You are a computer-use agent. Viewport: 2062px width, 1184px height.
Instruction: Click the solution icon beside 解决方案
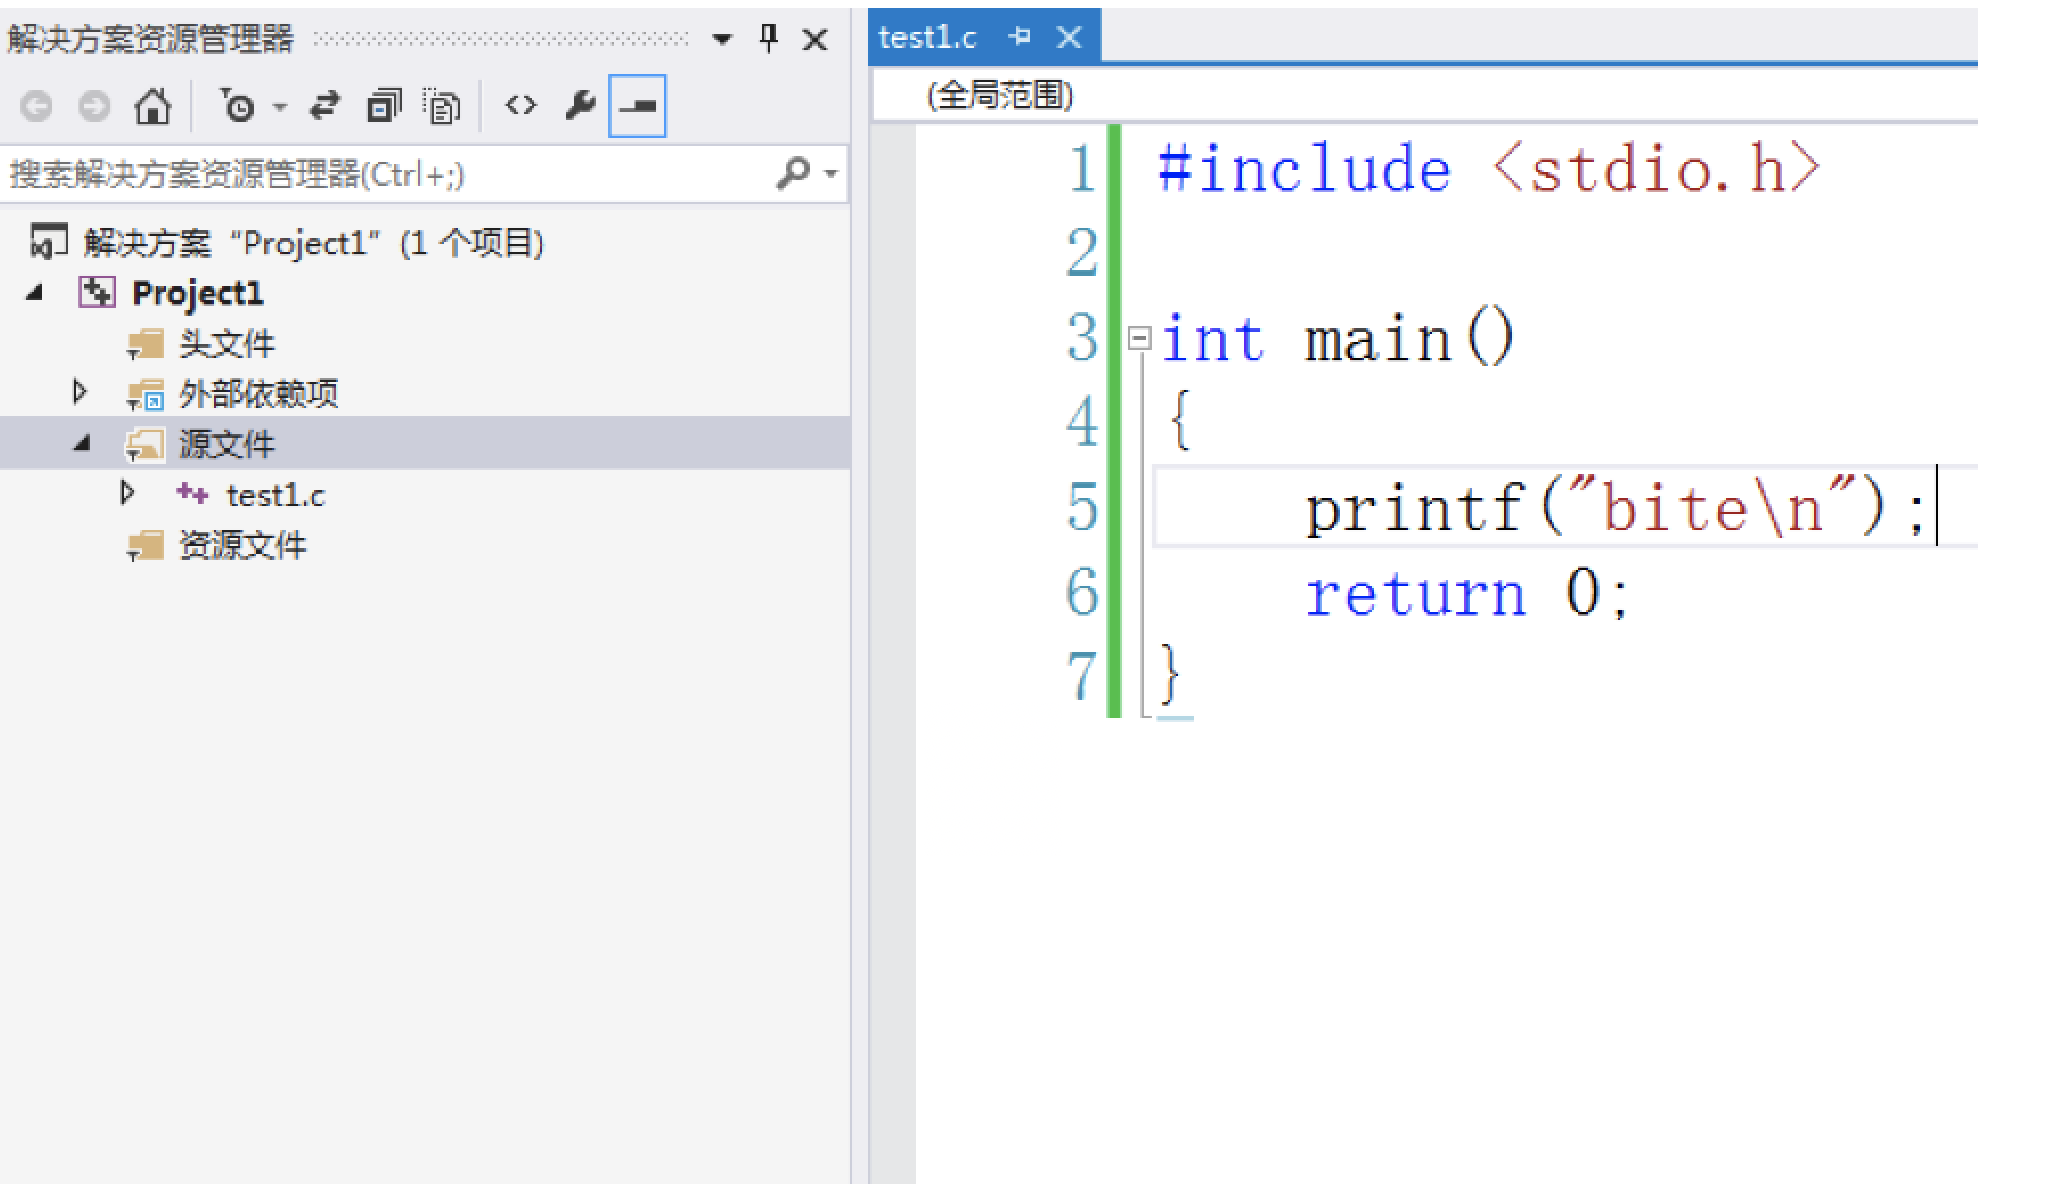48,242
